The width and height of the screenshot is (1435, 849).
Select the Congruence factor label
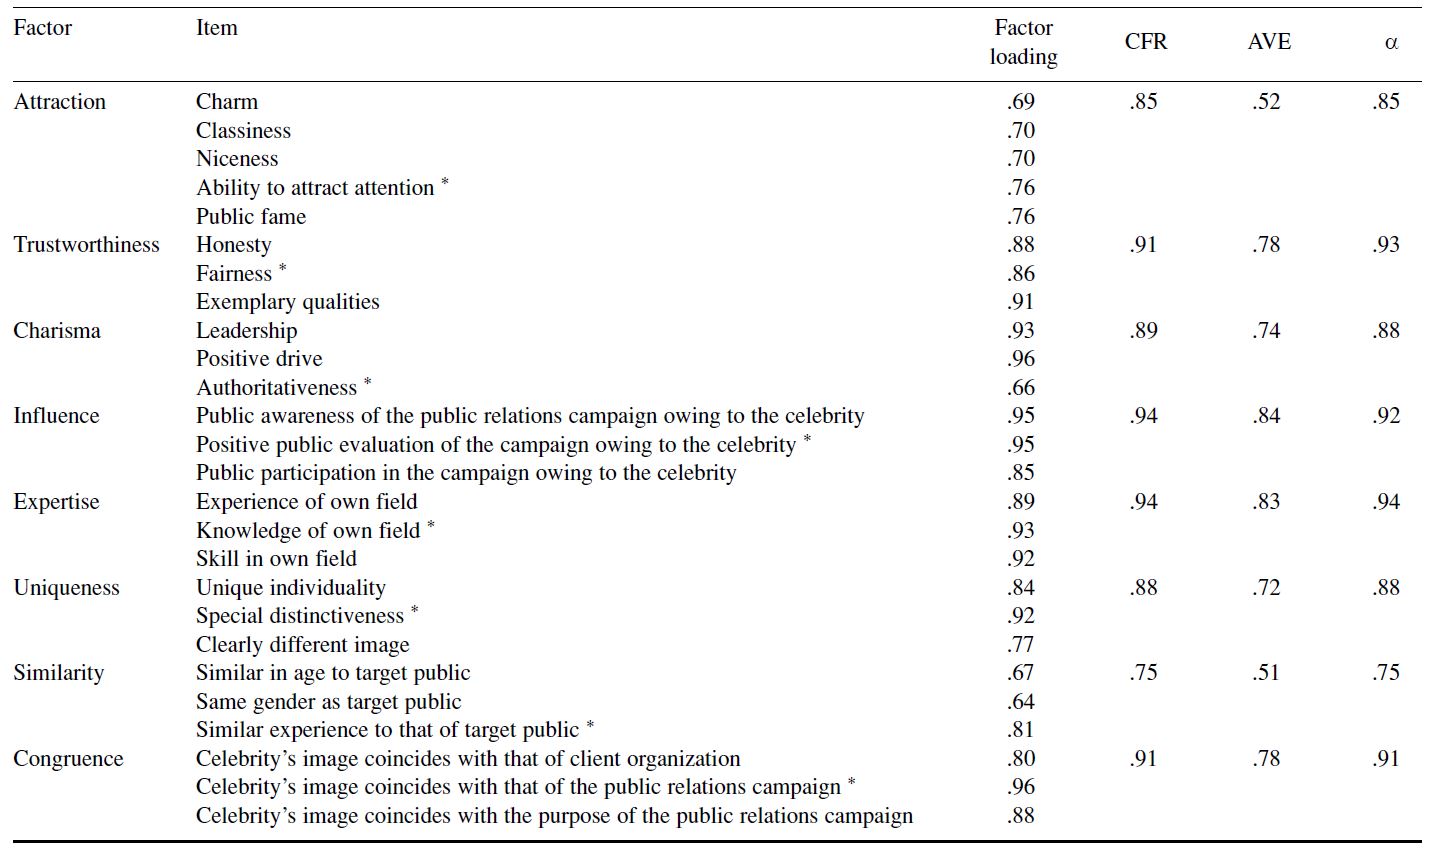tap(69, 759)
